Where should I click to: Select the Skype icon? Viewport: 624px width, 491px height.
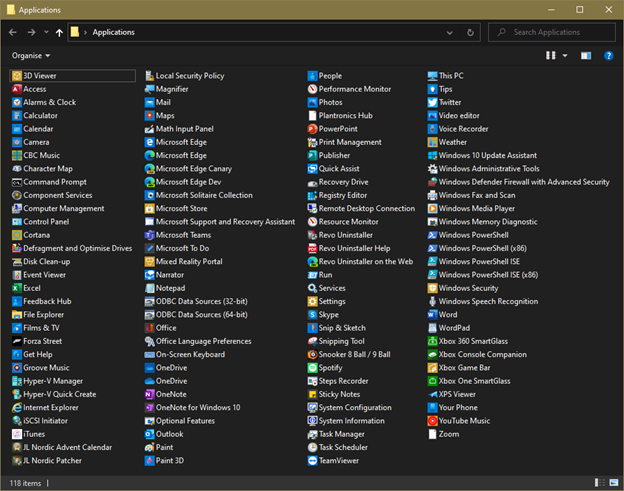tap(312, 315)
